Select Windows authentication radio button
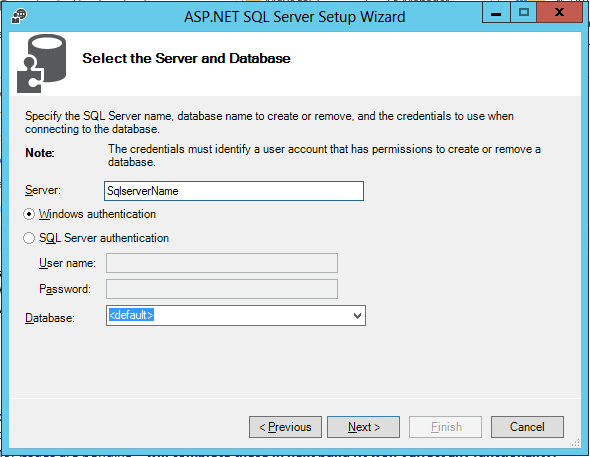The image size is (590, 457). pos(29,214)
